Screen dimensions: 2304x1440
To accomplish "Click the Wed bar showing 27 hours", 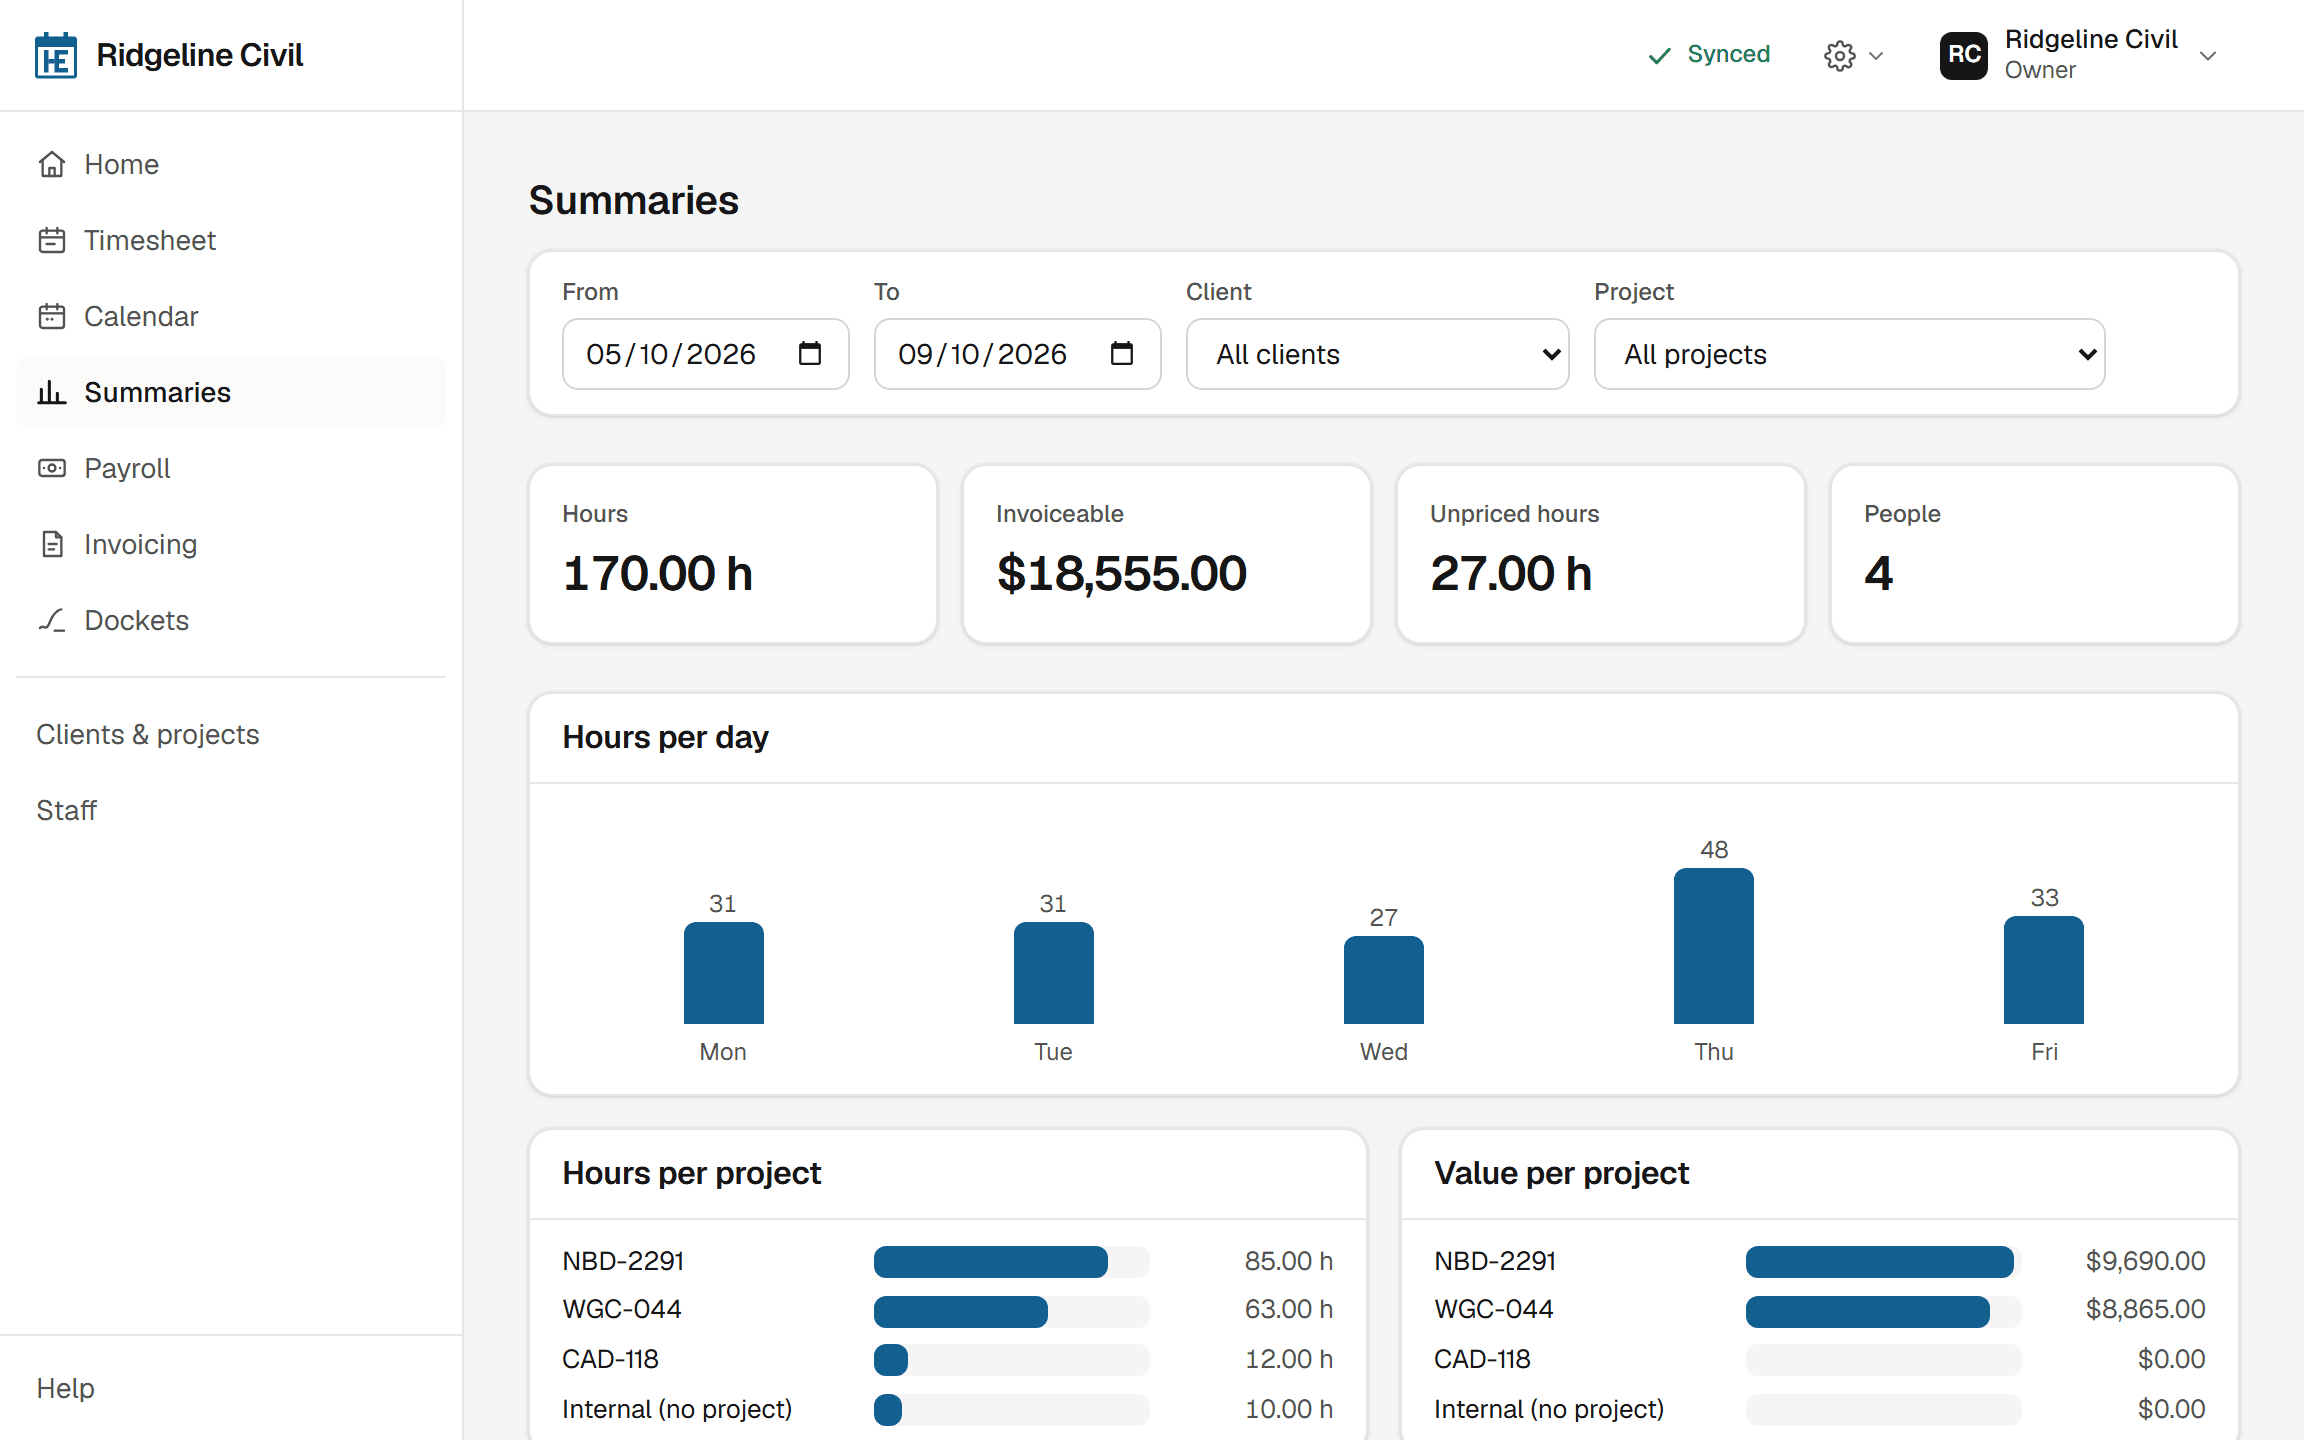I will pos(1383,980).
